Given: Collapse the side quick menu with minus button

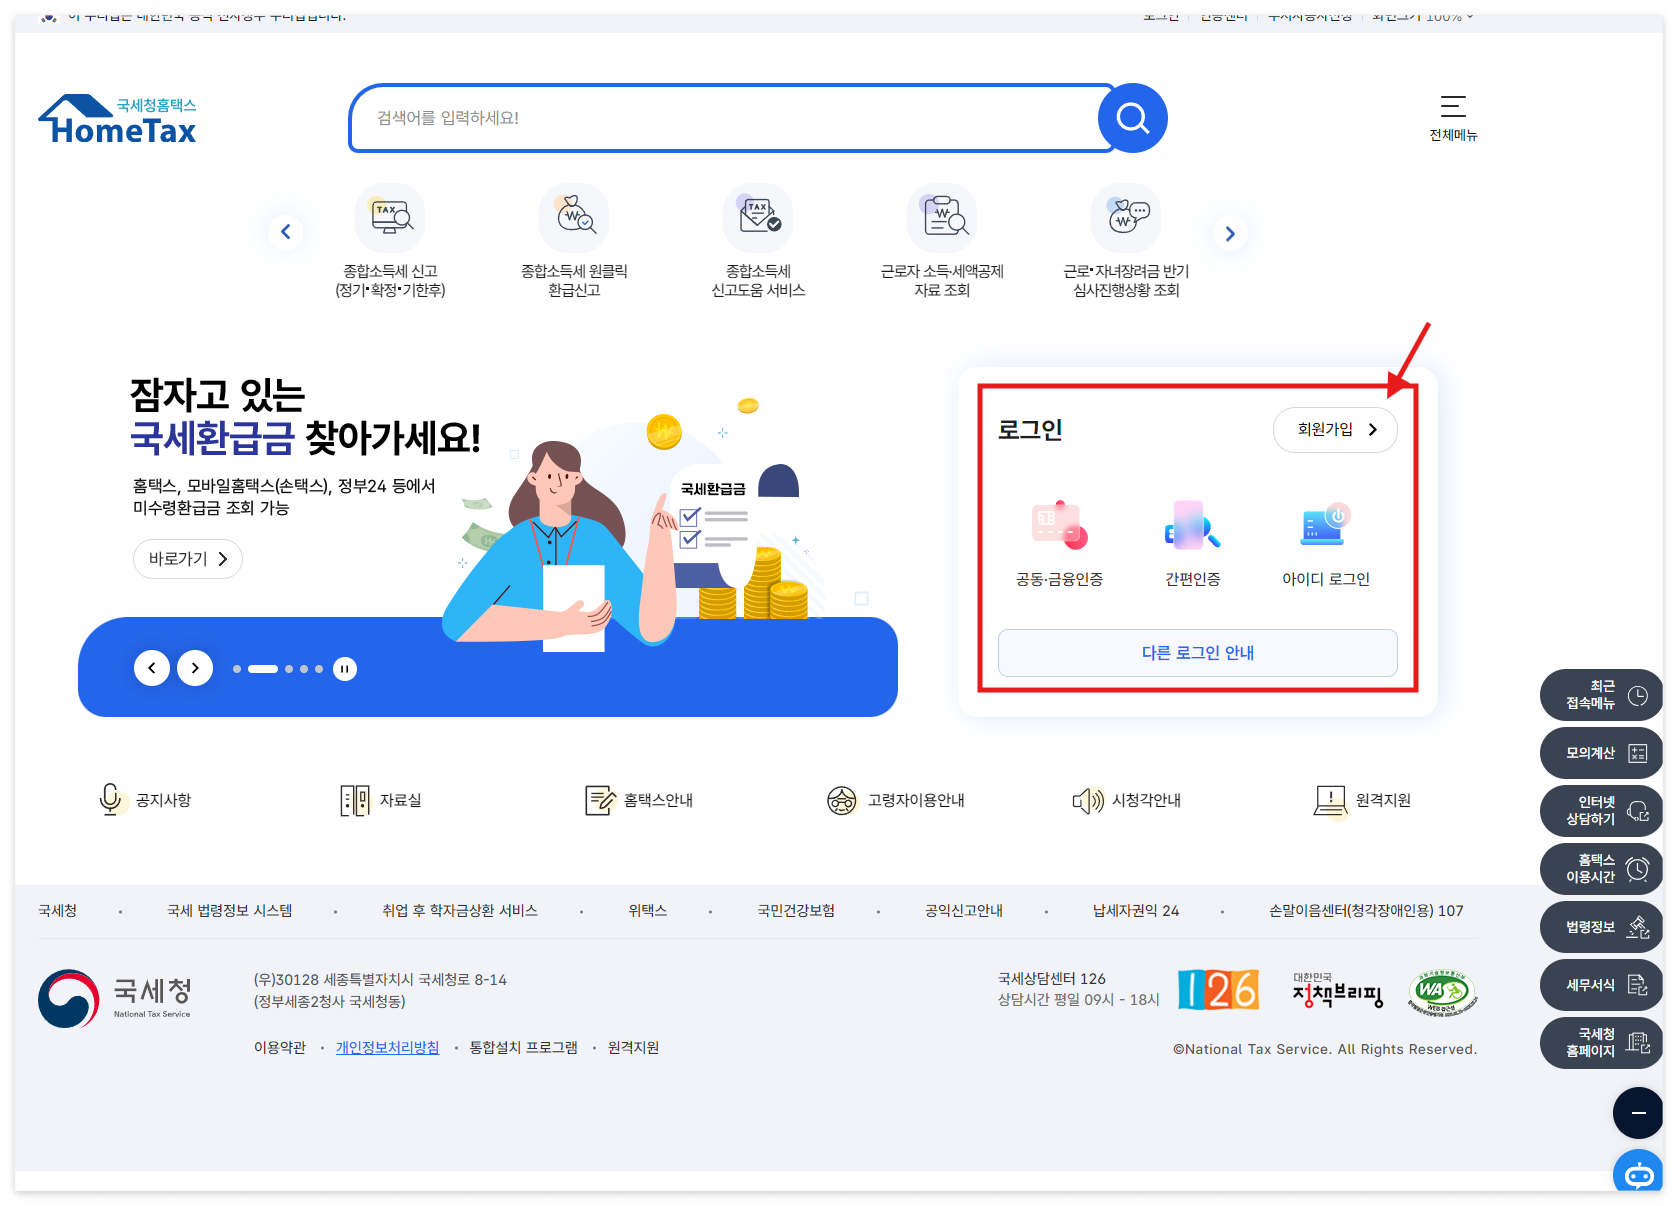Looking at the screenshot, I should 1638,1113.
